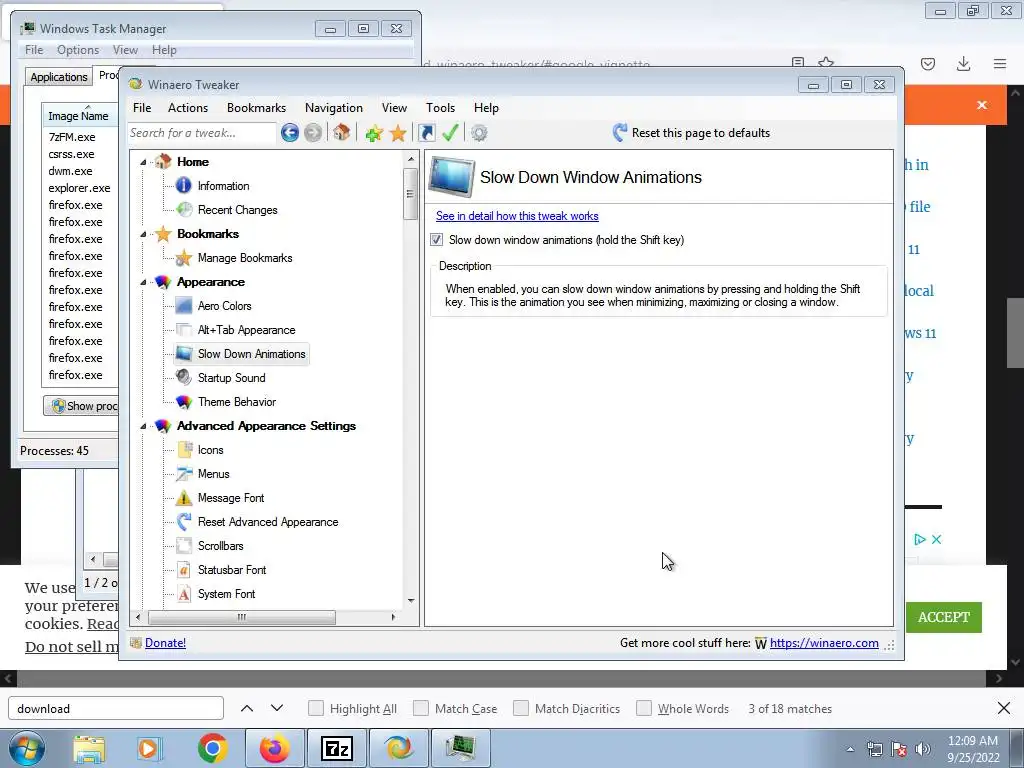Viewport: 1024px width, 768px height.
Task: Click the green checkmark toolbar icon
Action: click(x=450, y=133)
